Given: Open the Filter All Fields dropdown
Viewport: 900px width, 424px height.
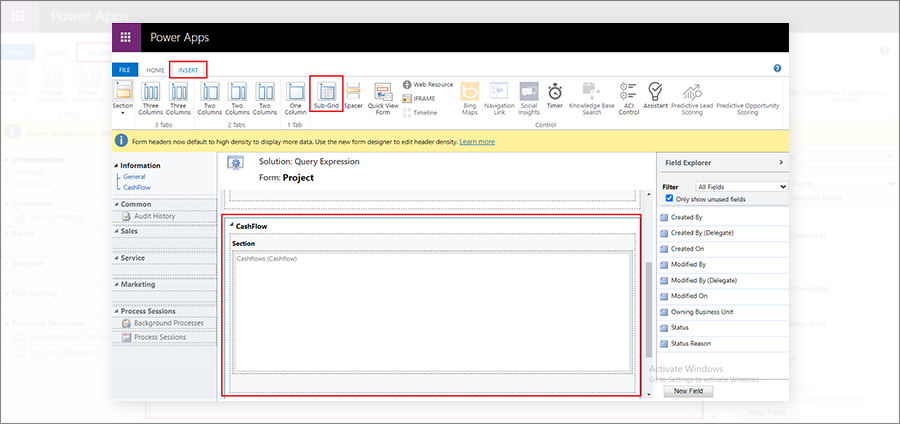Looking at the screenshot, I should pyautogui.click(x=742, y=186).
